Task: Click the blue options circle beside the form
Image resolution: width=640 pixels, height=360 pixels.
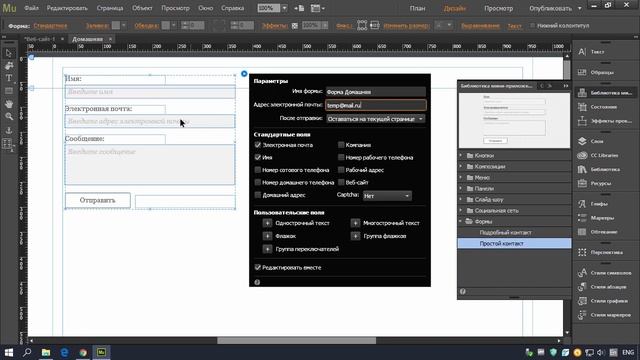Action: click(x=244, y=73)
